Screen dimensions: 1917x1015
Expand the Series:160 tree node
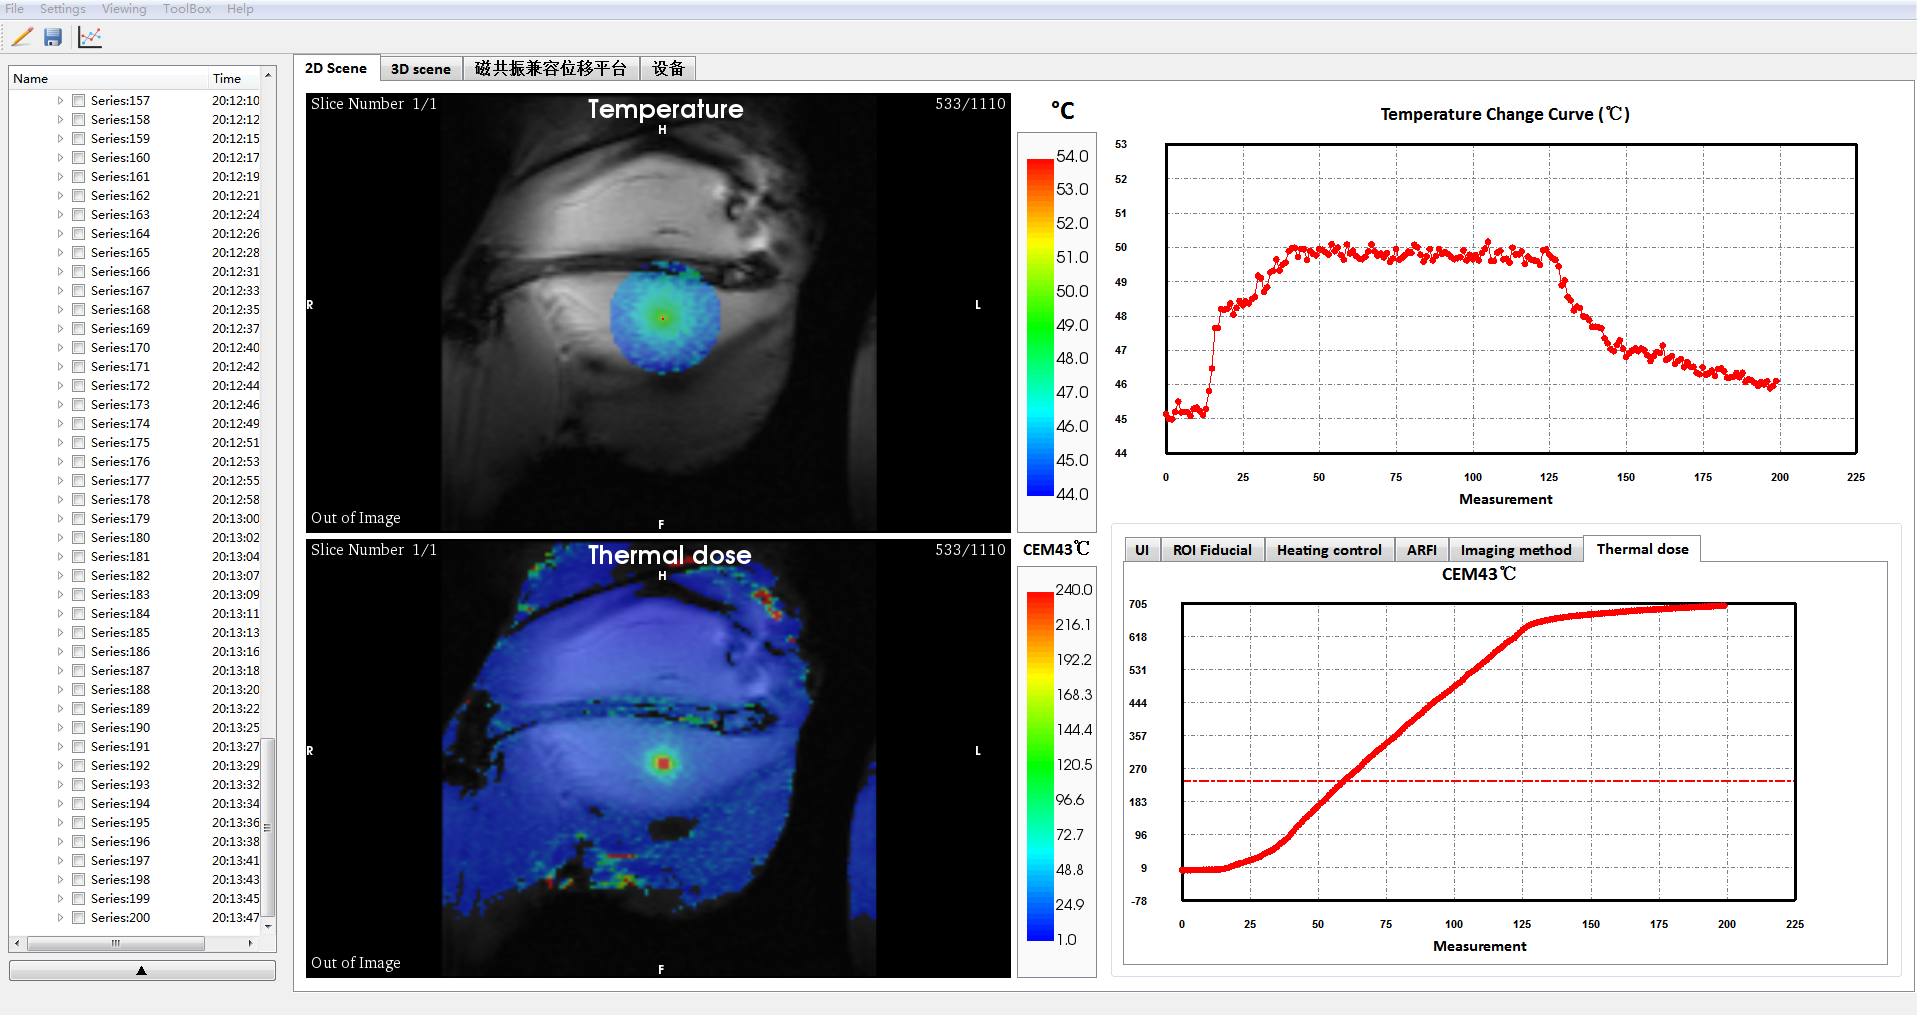click(x=60, y=158)
